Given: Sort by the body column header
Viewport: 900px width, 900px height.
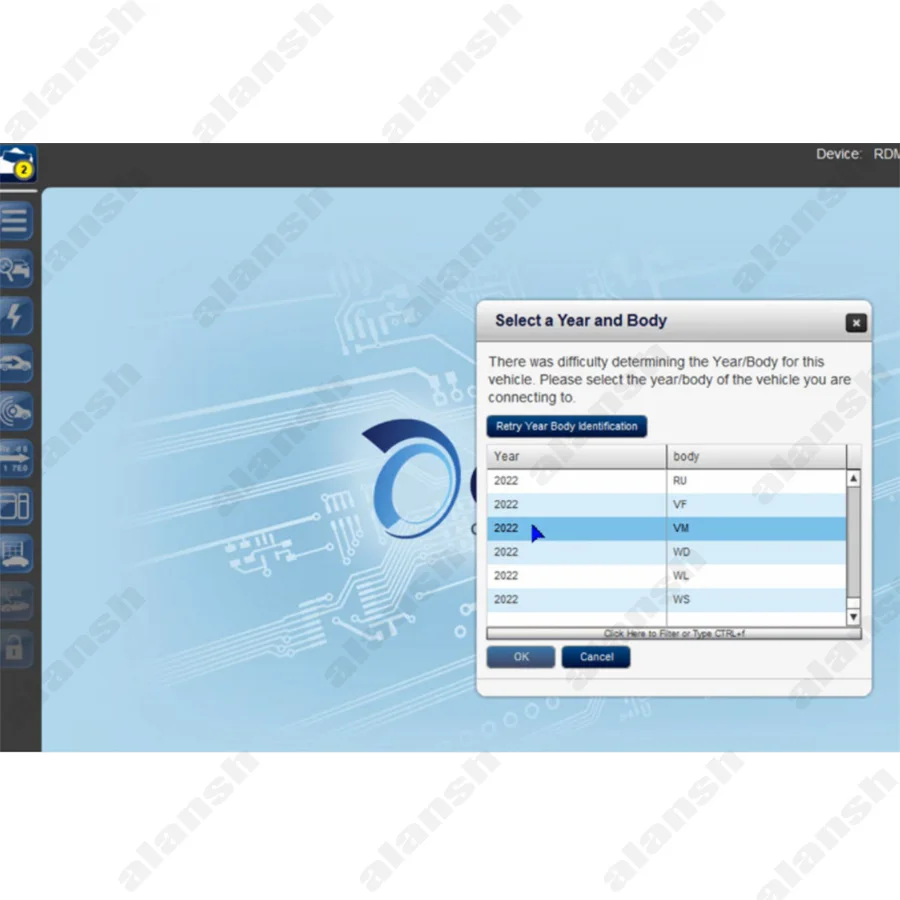Looking at the screenshot, I should (x=756, y=456).
